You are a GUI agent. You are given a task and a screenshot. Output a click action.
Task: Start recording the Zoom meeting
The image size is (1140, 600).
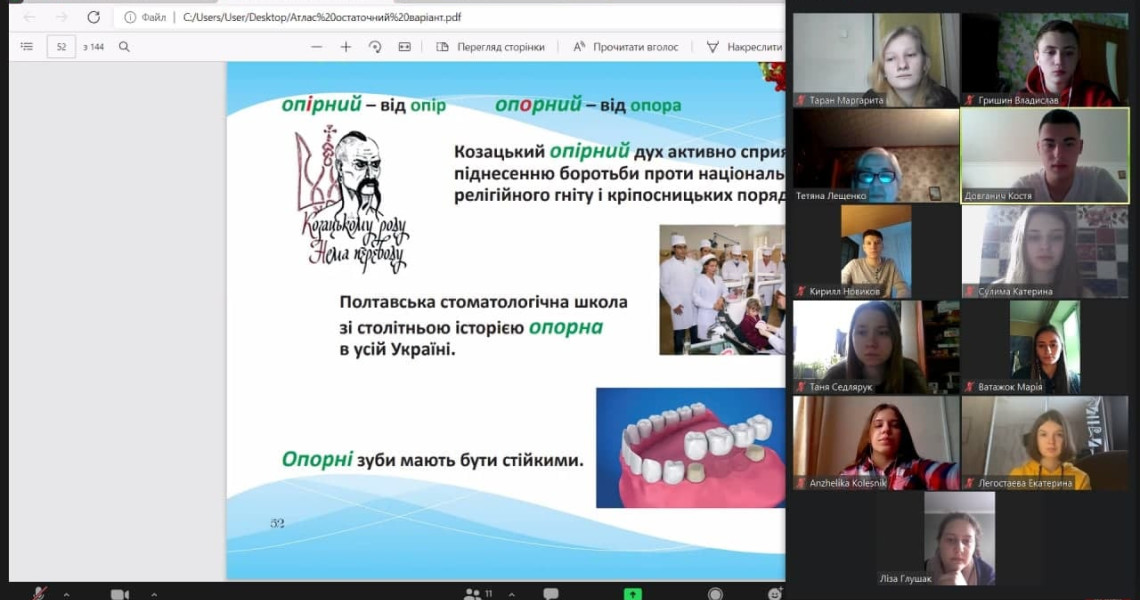tap(715, 594)
